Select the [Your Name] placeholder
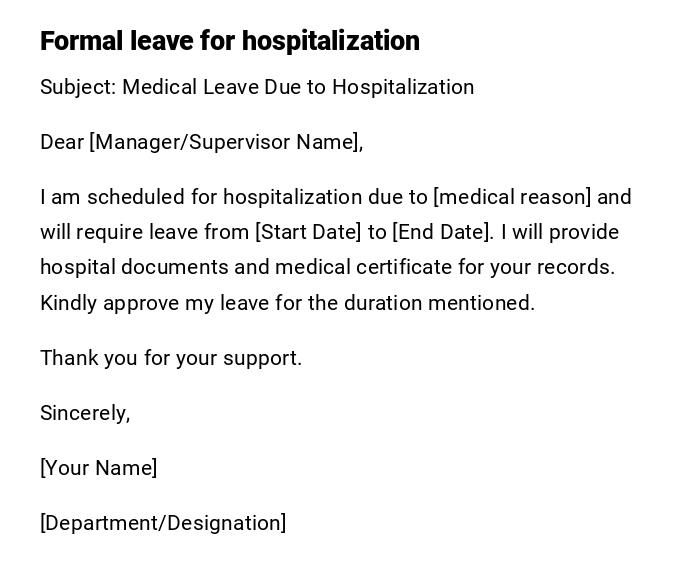The image size is (700, 586). click(99, 468)
